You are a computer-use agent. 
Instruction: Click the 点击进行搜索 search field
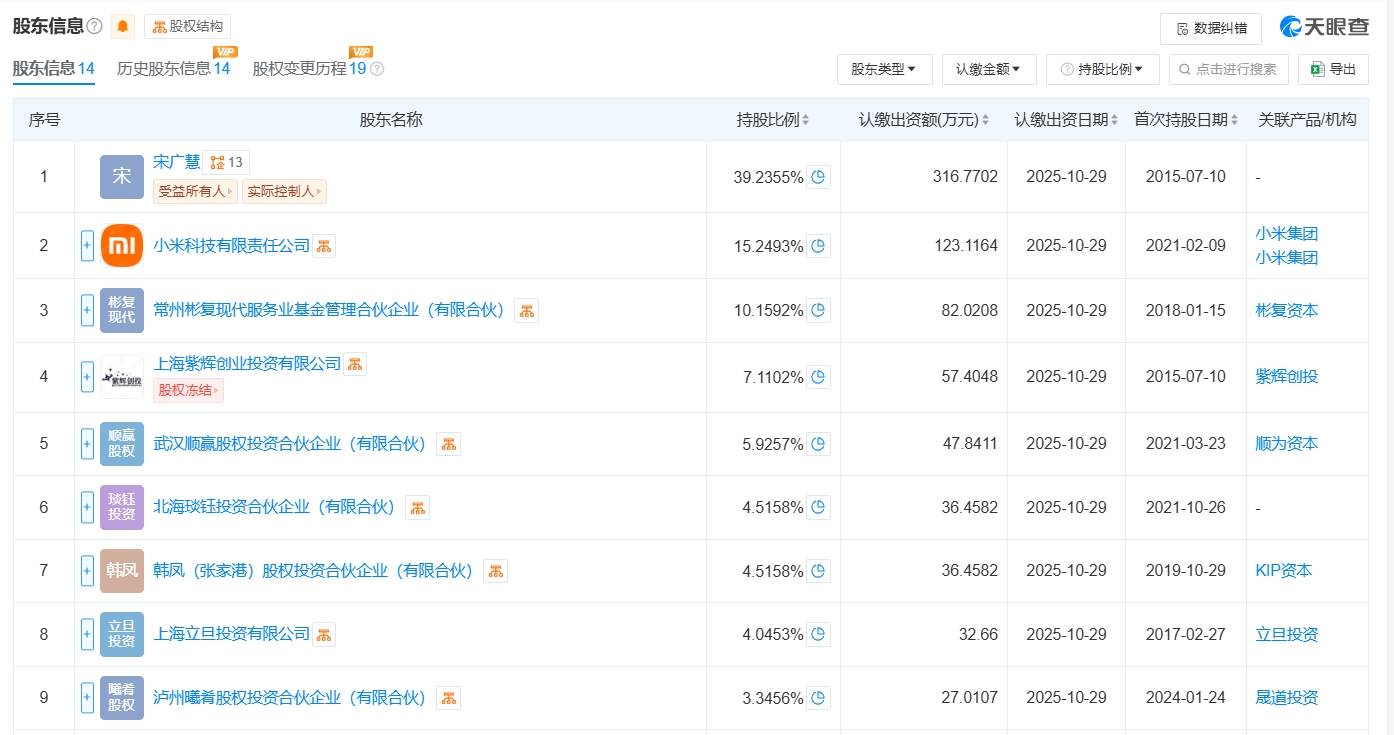pos(1228,69)
